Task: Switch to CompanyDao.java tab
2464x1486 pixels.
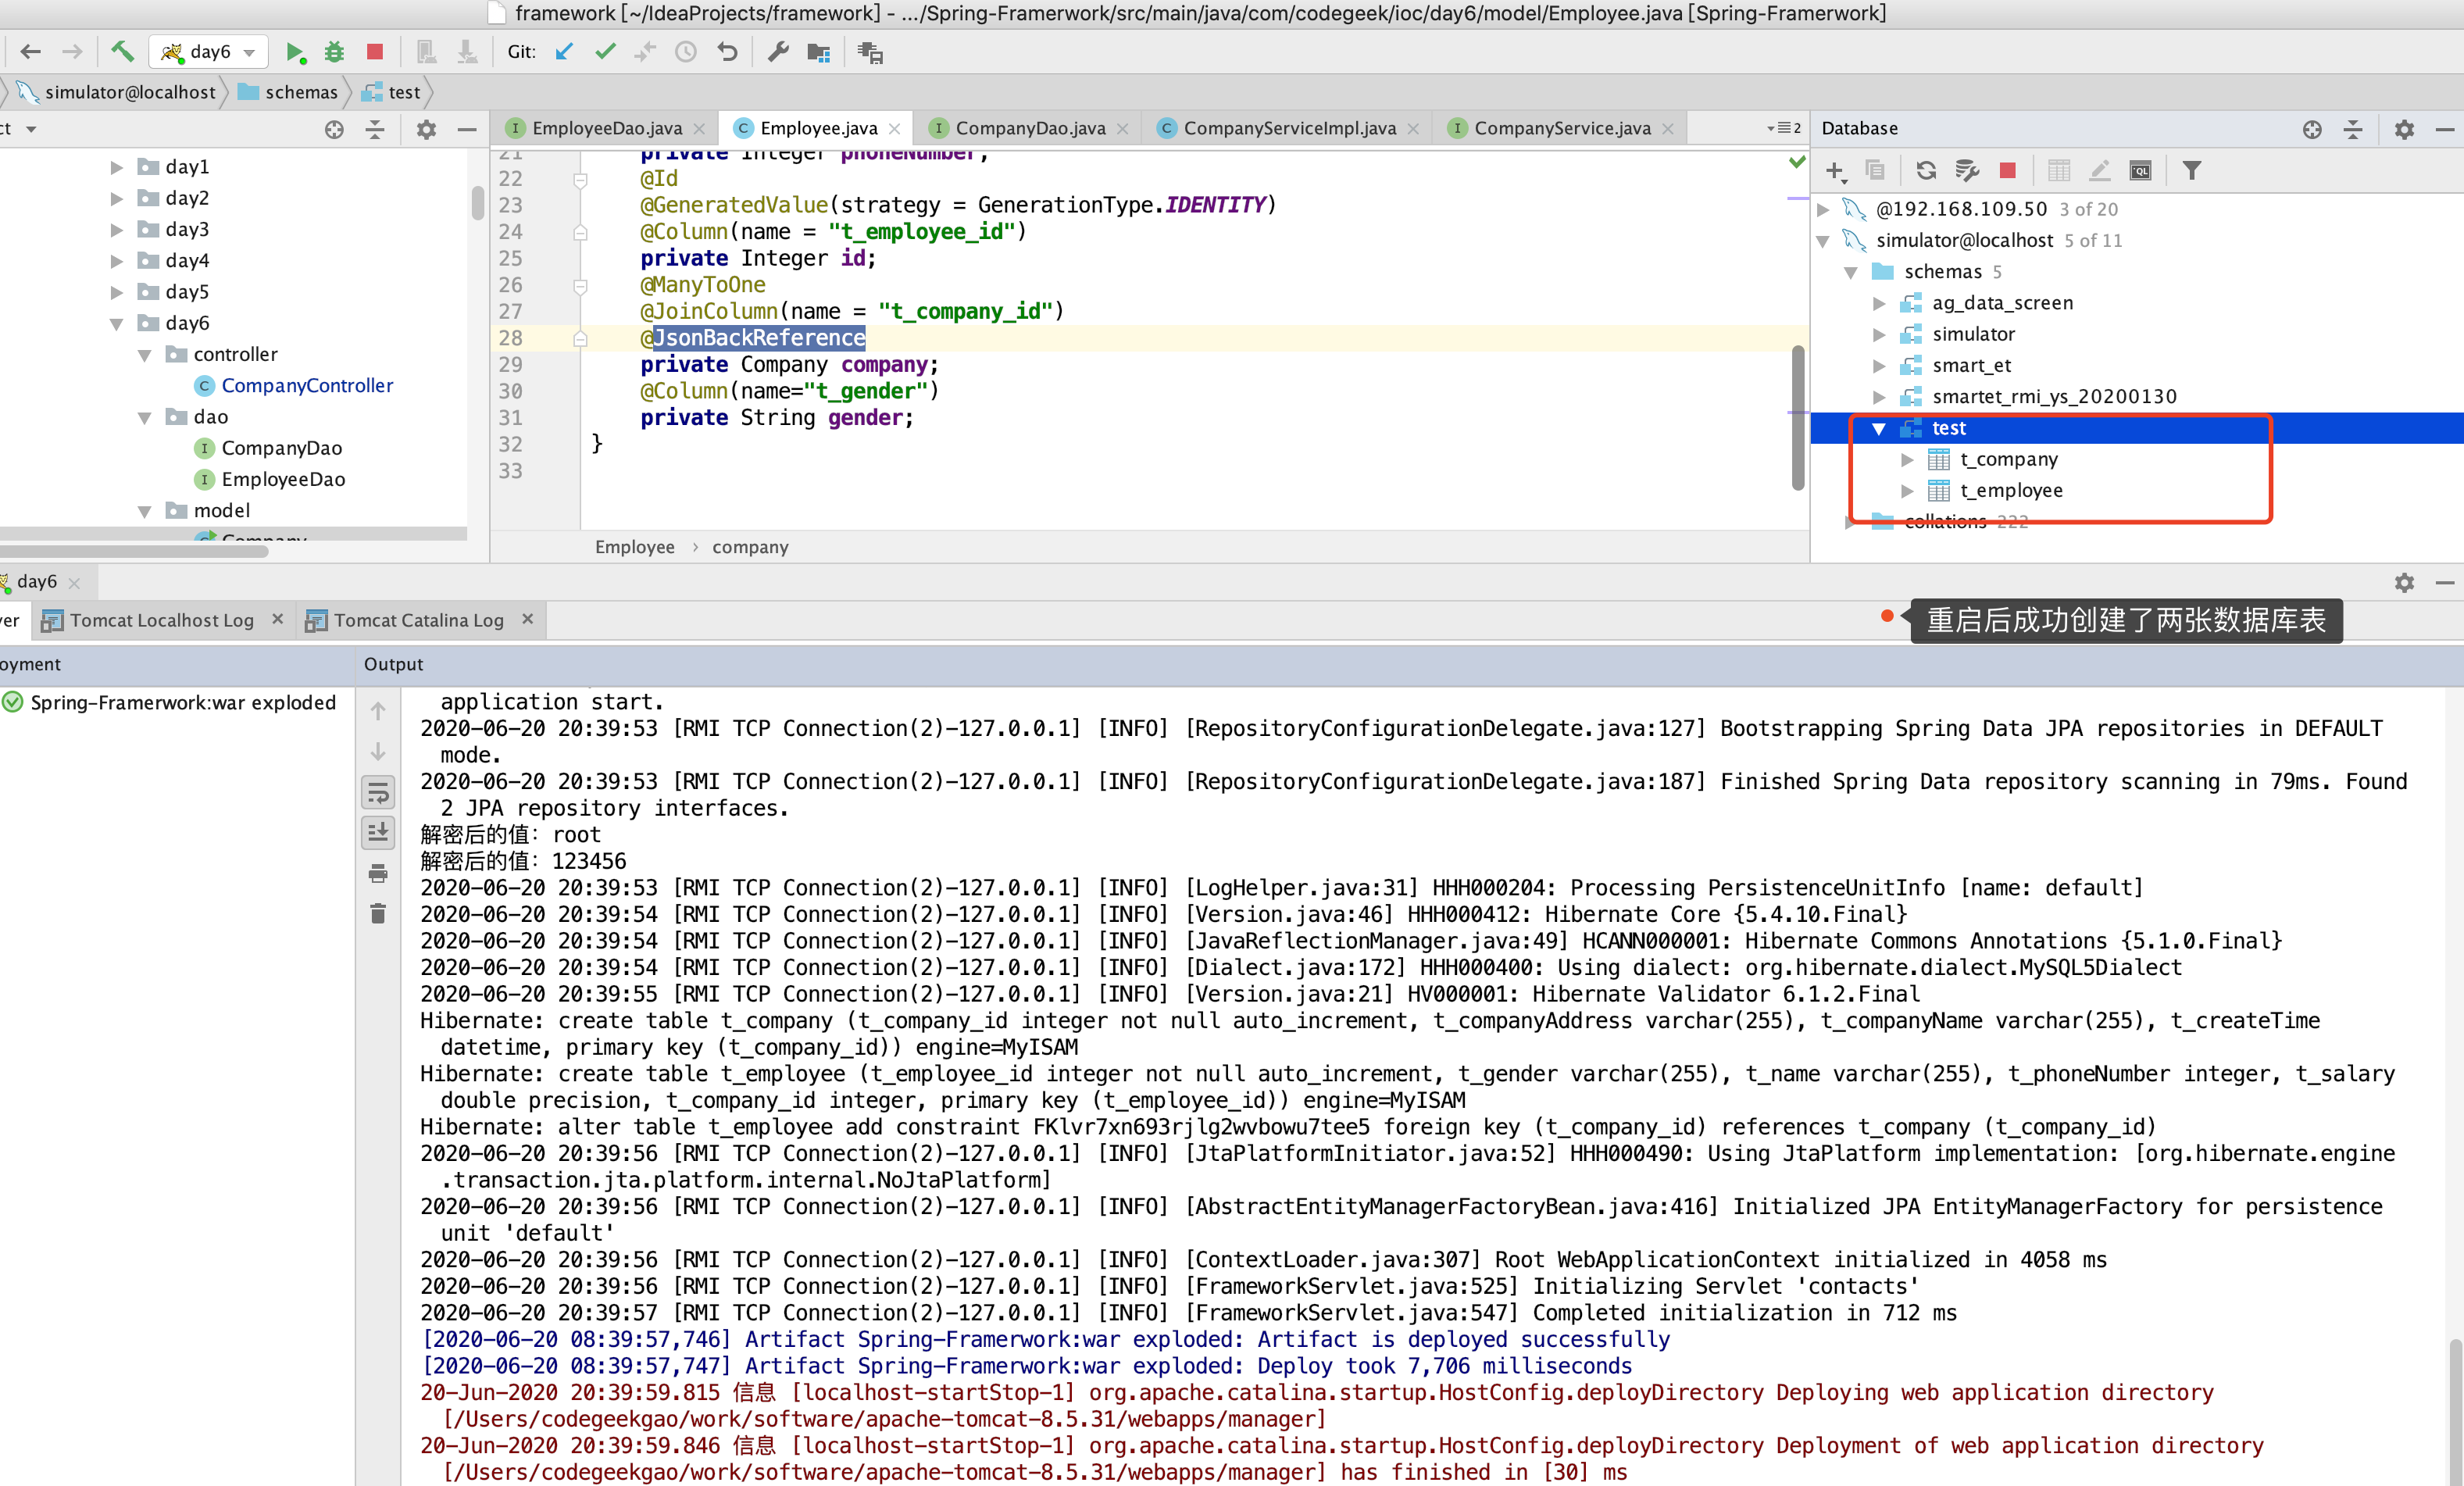Action: [x=1029, y=128]
